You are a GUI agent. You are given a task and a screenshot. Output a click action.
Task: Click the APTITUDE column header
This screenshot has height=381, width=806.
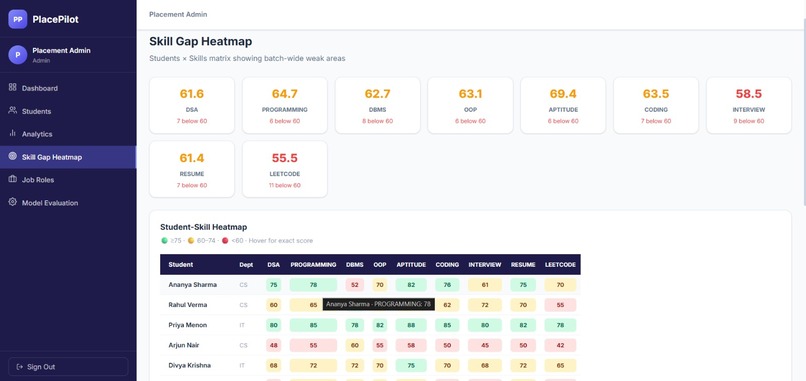point(411,265)
